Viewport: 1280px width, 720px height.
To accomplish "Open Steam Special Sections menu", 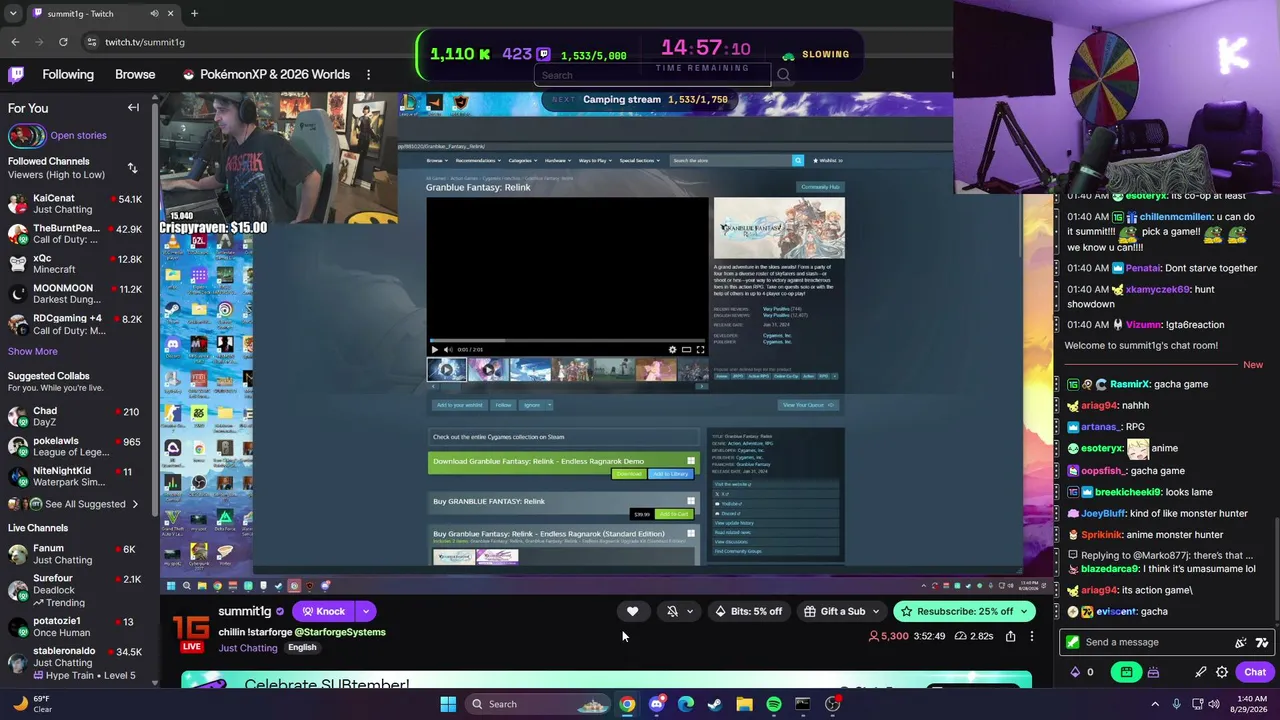I will coord(640,160).
